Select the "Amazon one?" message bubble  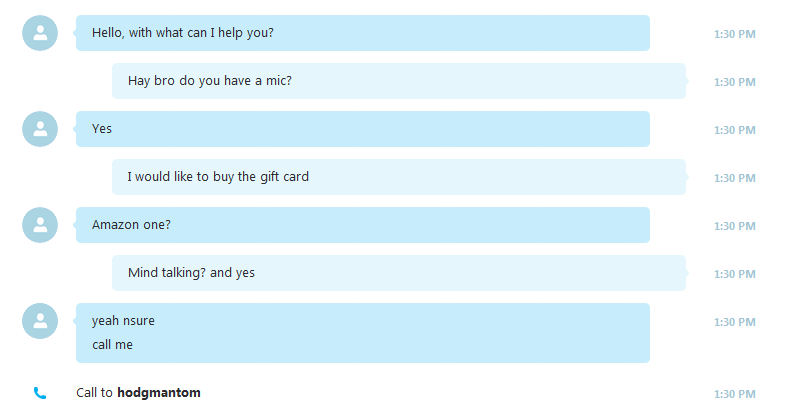click(x=363, y=225)
